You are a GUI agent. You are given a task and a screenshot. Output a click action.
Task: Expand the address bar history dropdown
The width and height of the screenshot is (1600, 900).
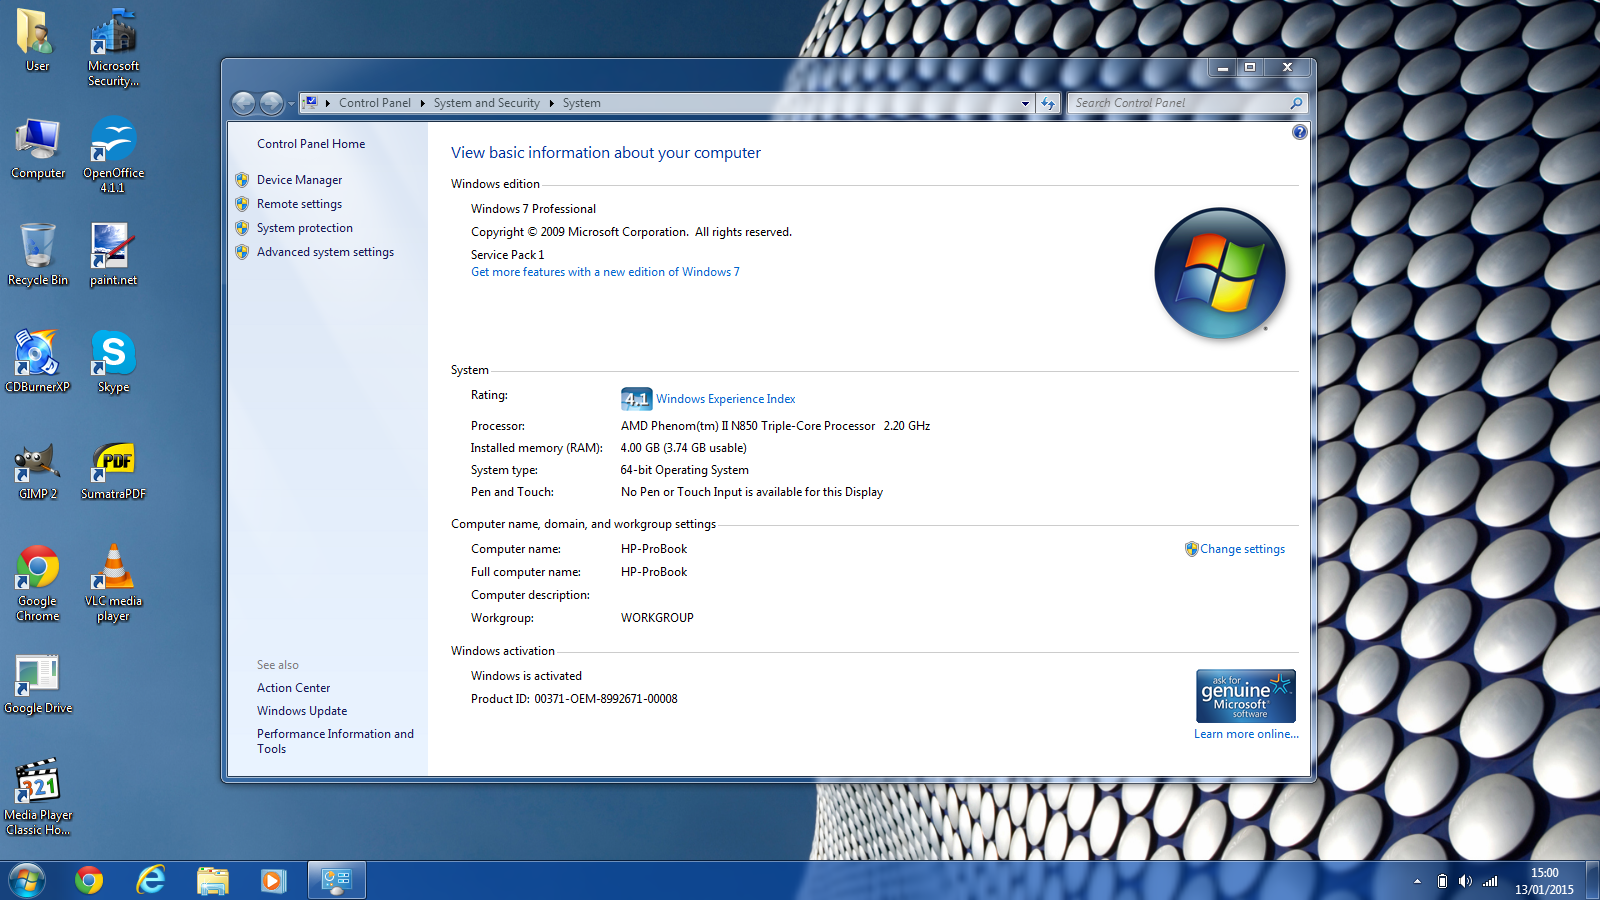pos(1025,103)
